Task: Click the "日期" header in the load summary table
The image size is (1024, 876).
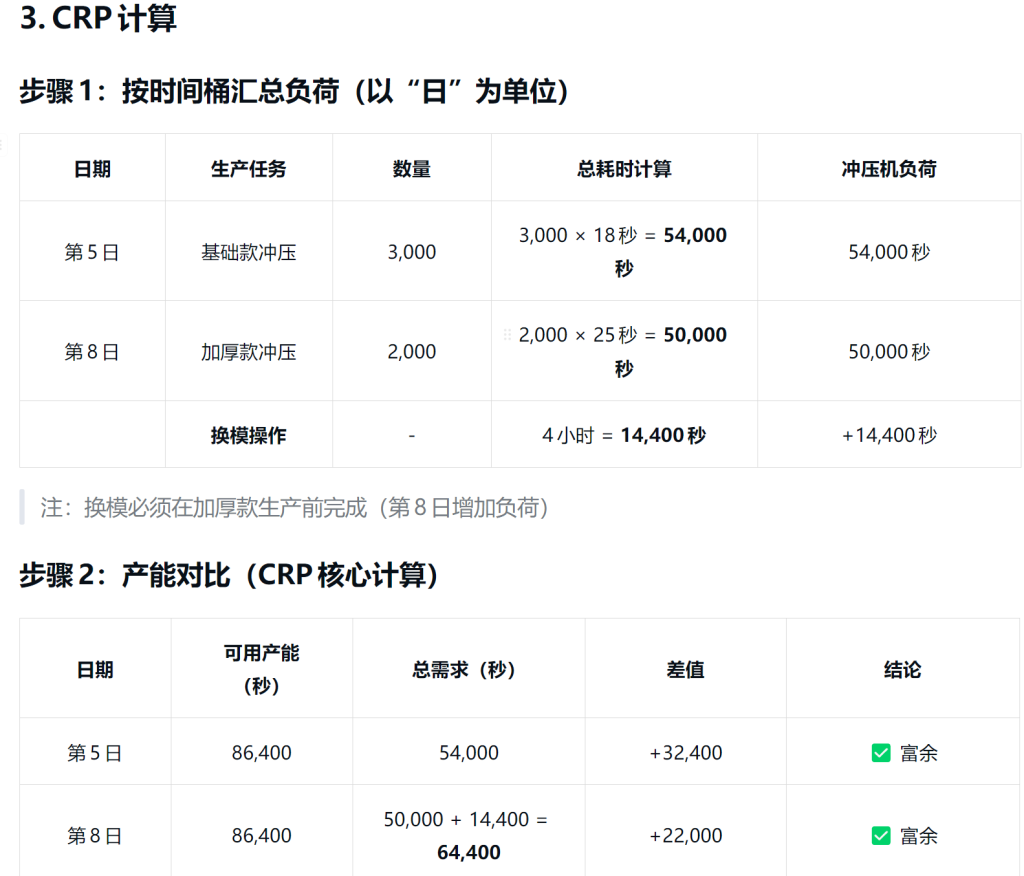Action: point(92,169)
